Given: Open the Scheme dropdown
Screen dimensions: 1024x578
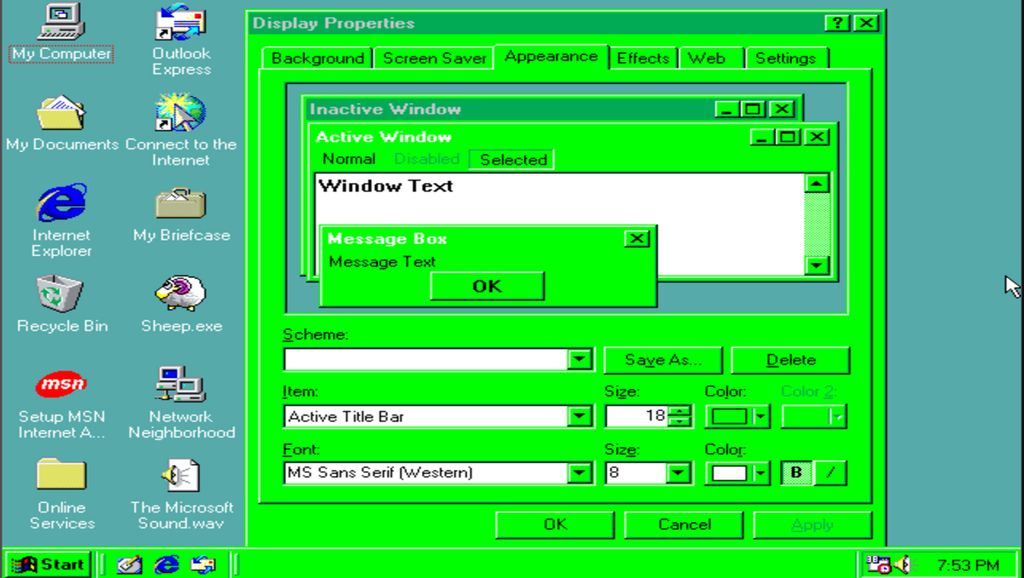Looking at the screenshot, I should click(x=581, y=359).
